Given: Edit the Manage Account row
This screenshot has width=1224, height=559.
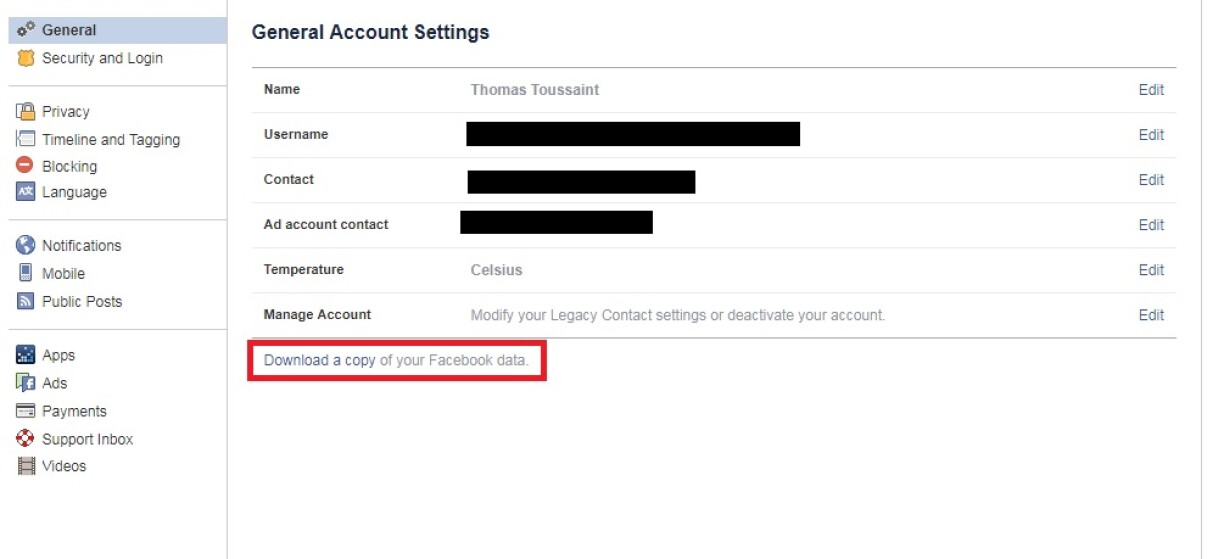Looking at the screenshot, I should [x=1151, y=315].
